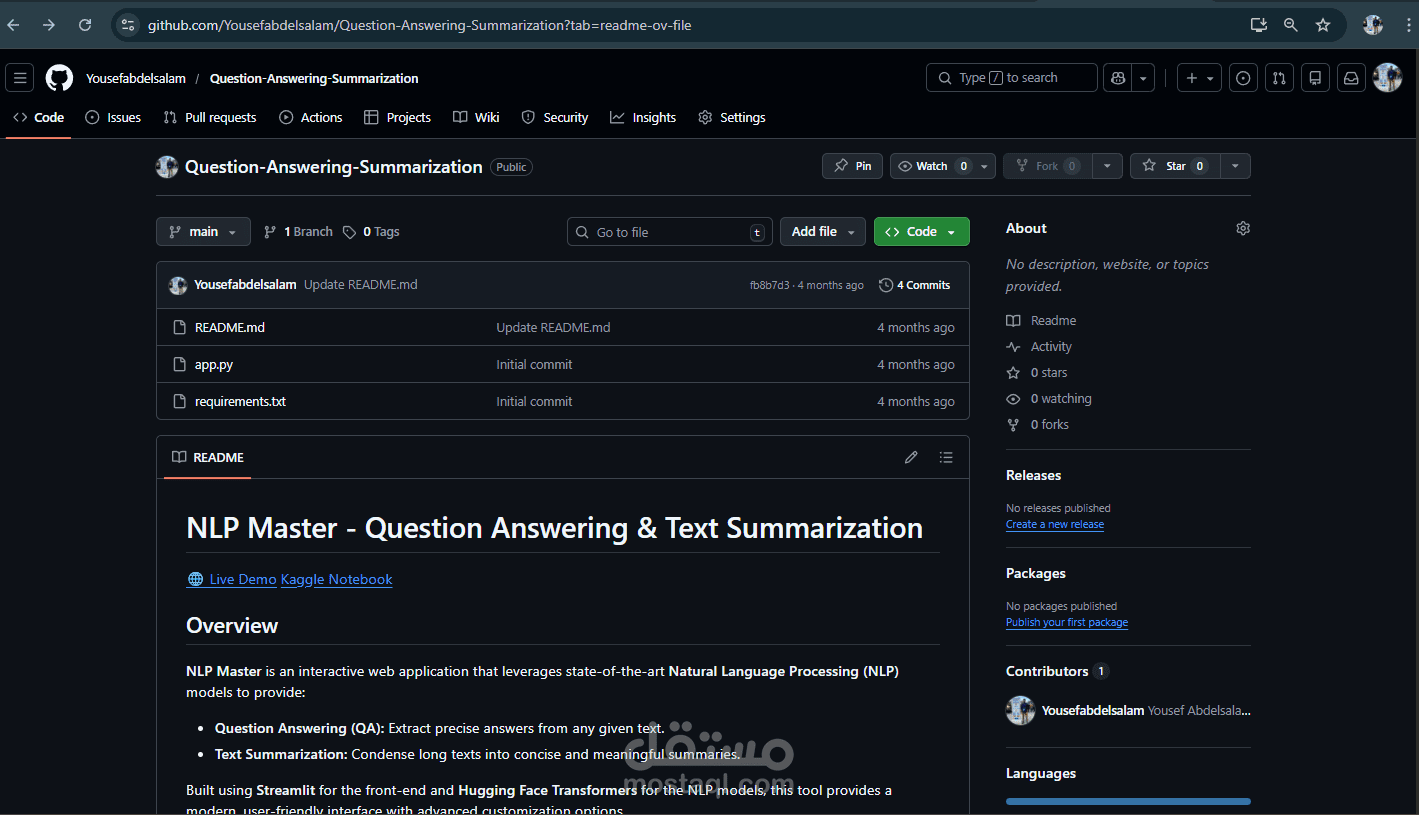The image size is (1419, 815).
Task: Open the Live Demo link
Action: coord(232,579)
